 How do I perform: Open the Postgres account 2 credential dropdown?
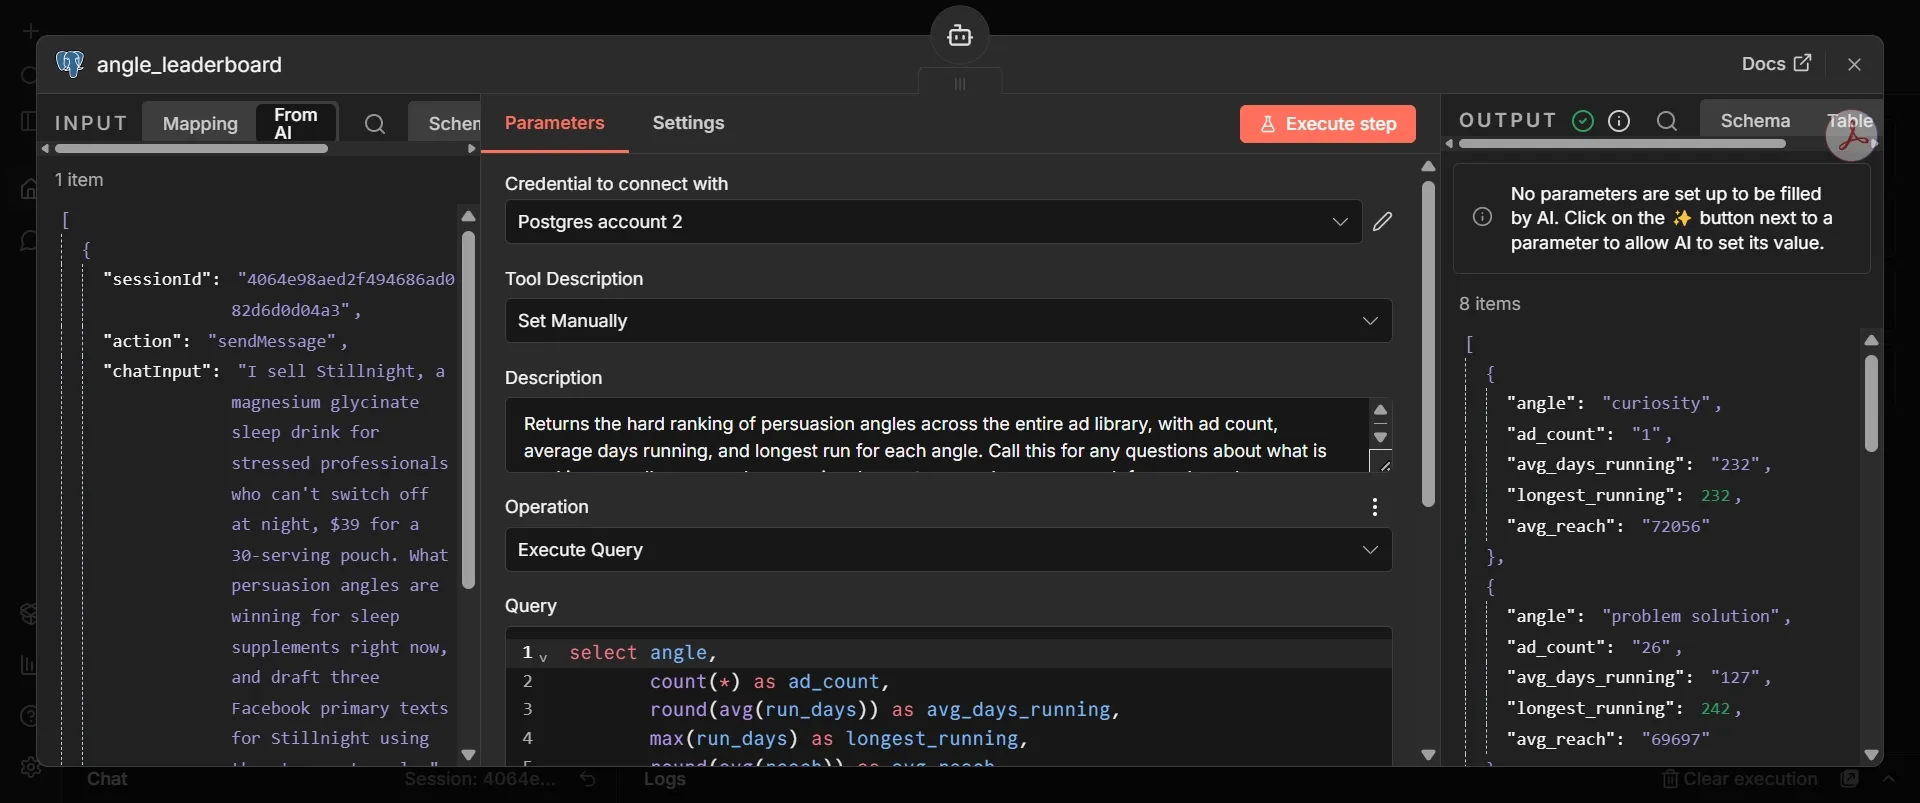[x=934, y=222]
